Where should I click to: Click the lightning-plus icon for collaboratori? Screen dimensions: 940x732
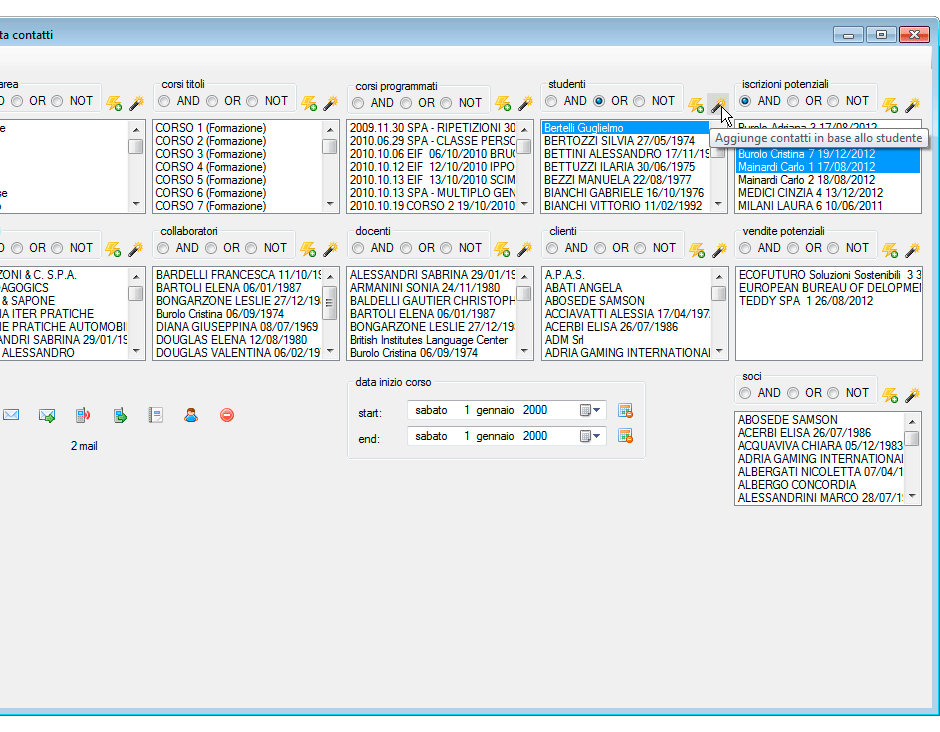point(308,249)
